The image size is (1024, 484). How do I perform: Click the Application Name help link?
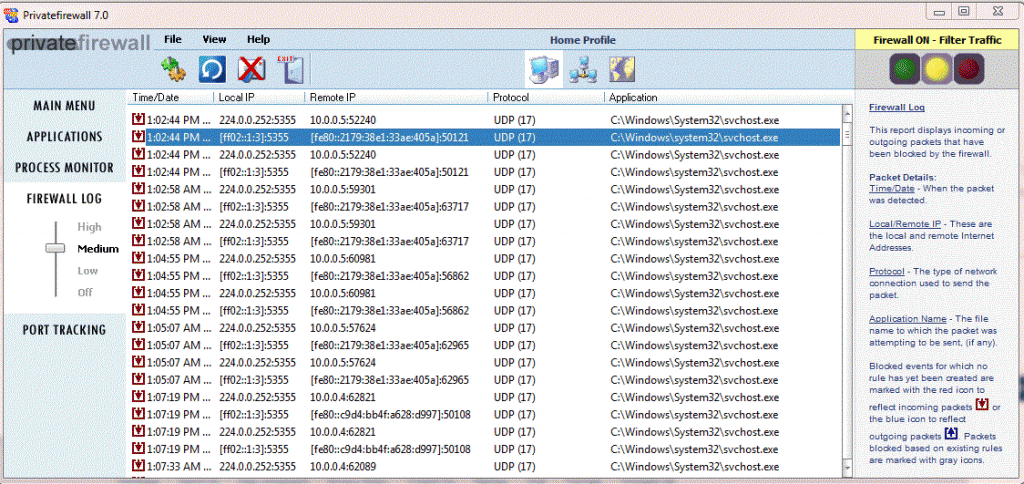(x=907, y=319)
